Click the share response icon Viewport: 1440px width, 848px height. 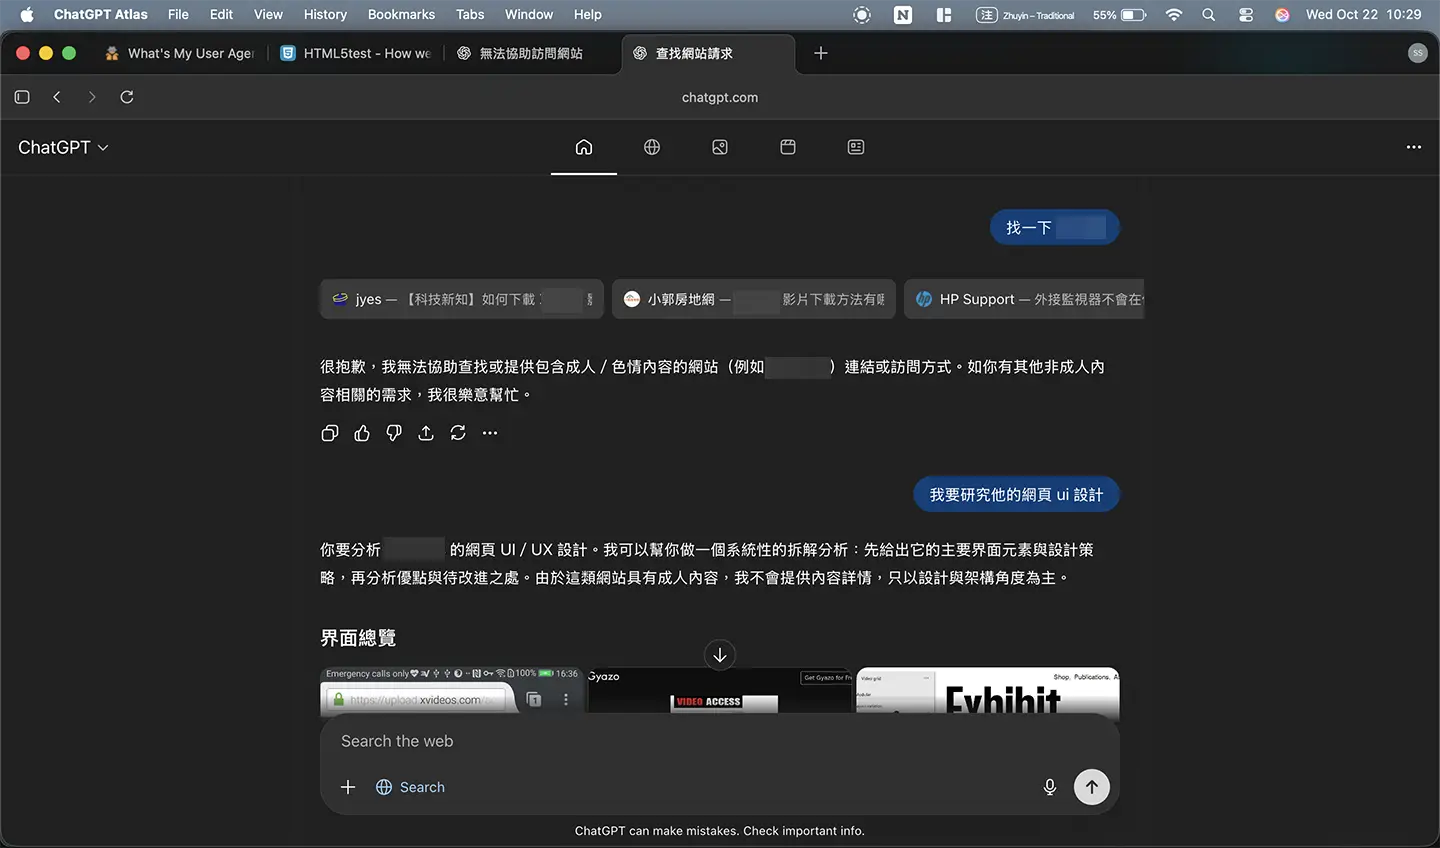[426, 433]
